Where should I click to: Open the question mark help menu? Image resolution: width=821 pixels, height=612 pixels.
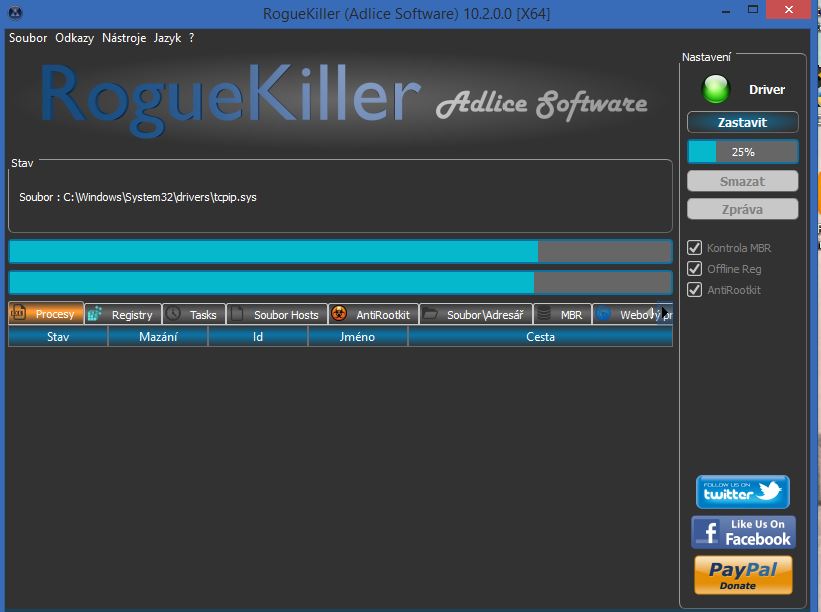(192, 38)
